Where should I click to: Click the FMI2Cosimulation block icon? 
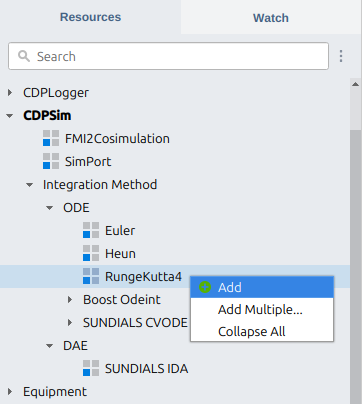coord(51,138)
